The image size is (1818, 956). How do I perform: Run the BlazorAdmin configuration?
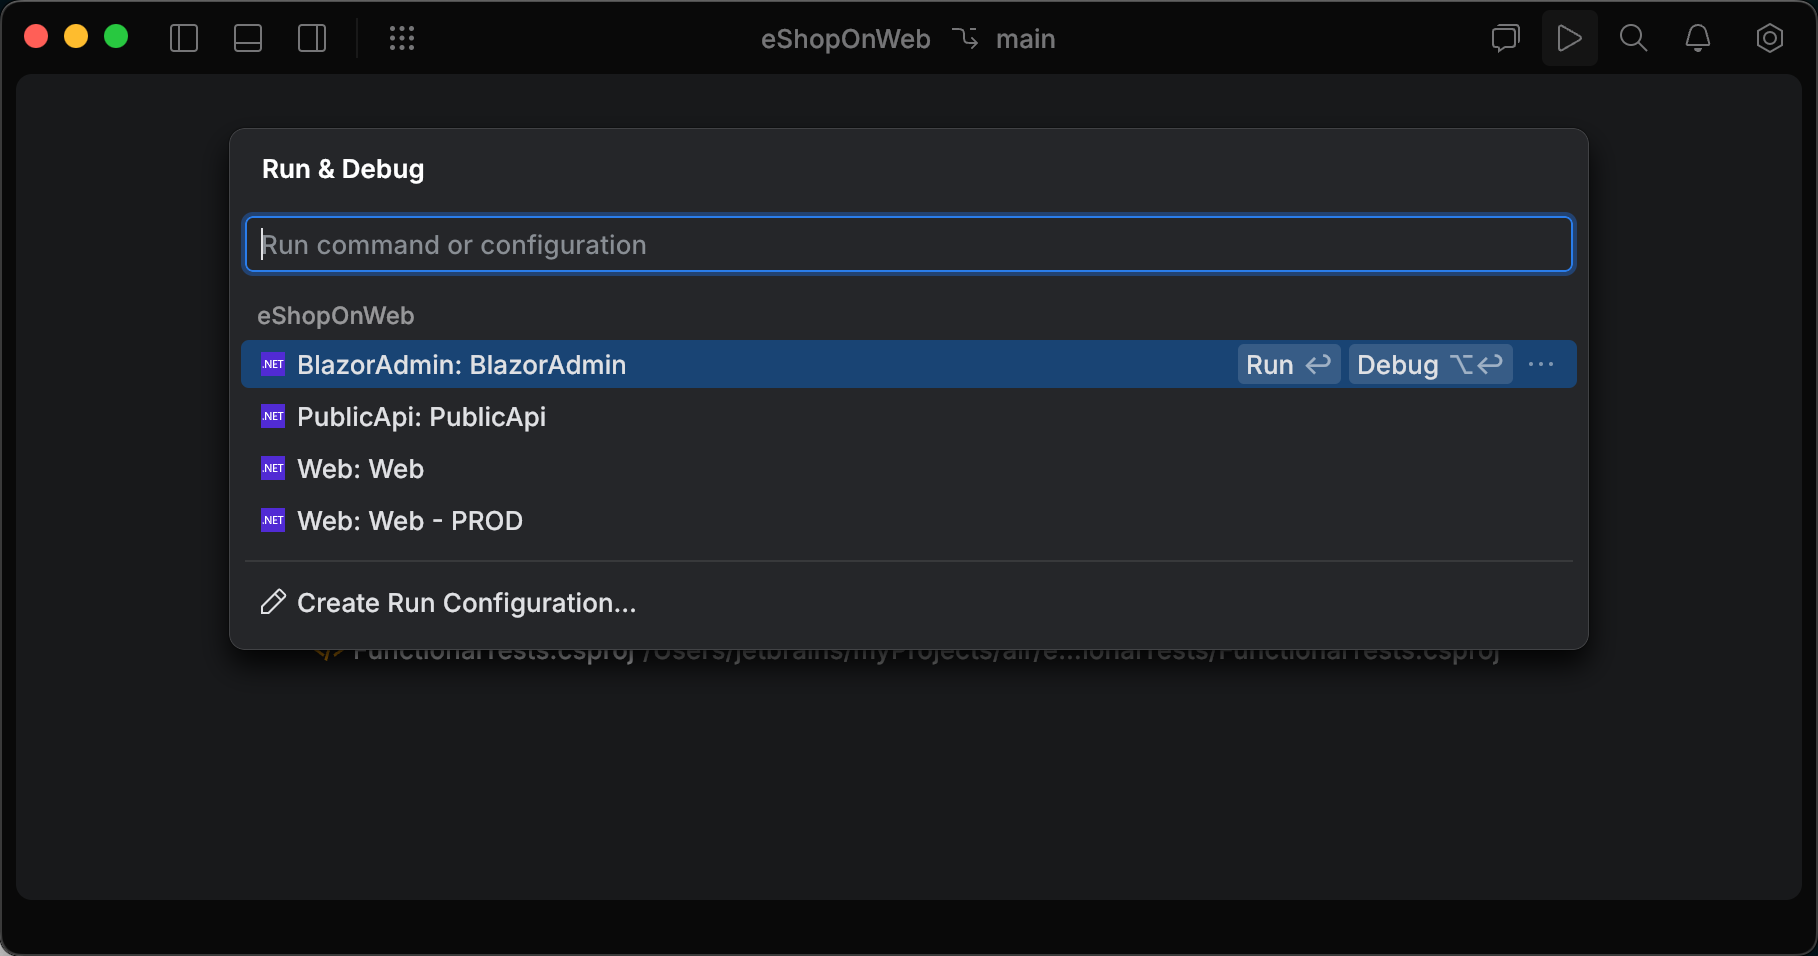[x=1287, y=364]
